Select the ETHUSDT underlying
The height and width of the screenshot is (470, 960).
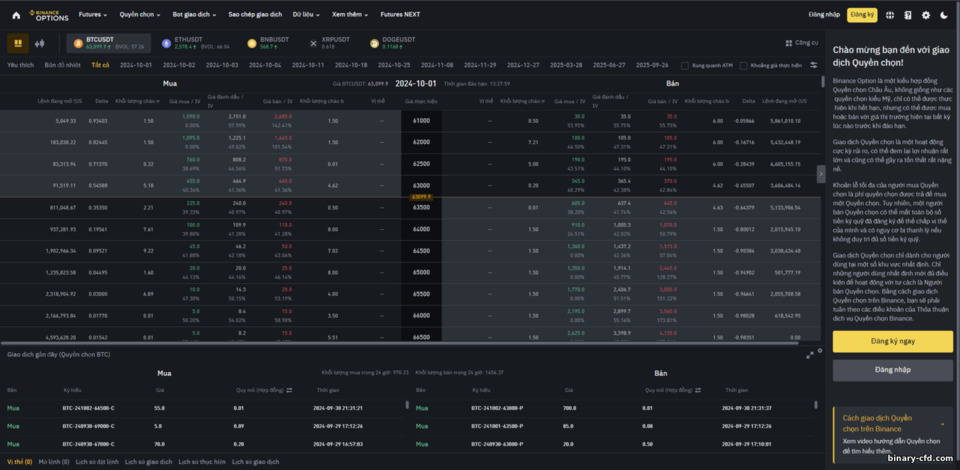(x=196, y=43)
